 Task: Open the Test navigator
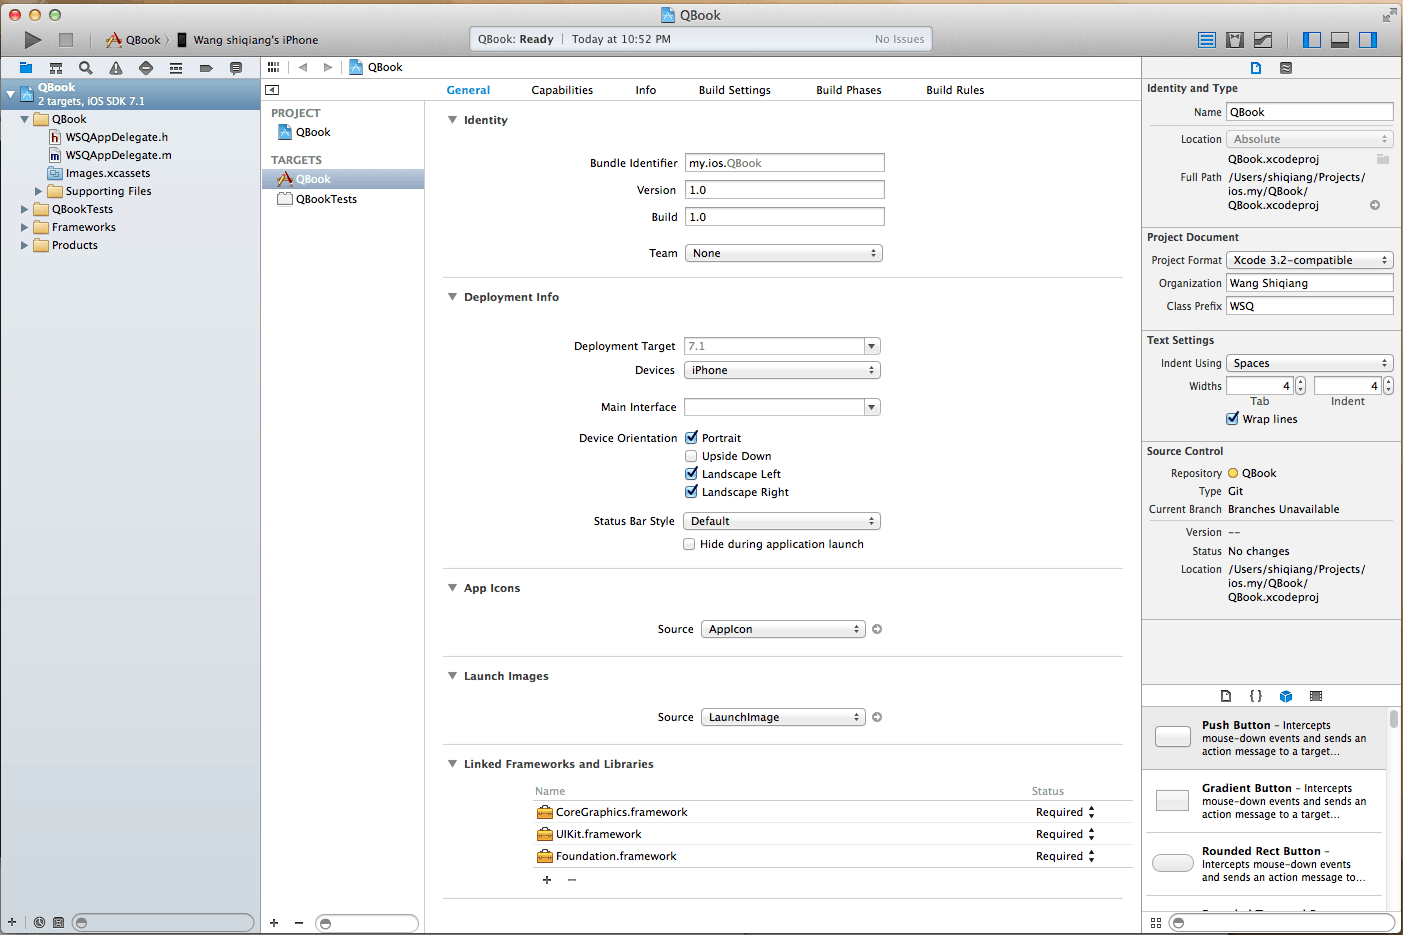point(146,68)
